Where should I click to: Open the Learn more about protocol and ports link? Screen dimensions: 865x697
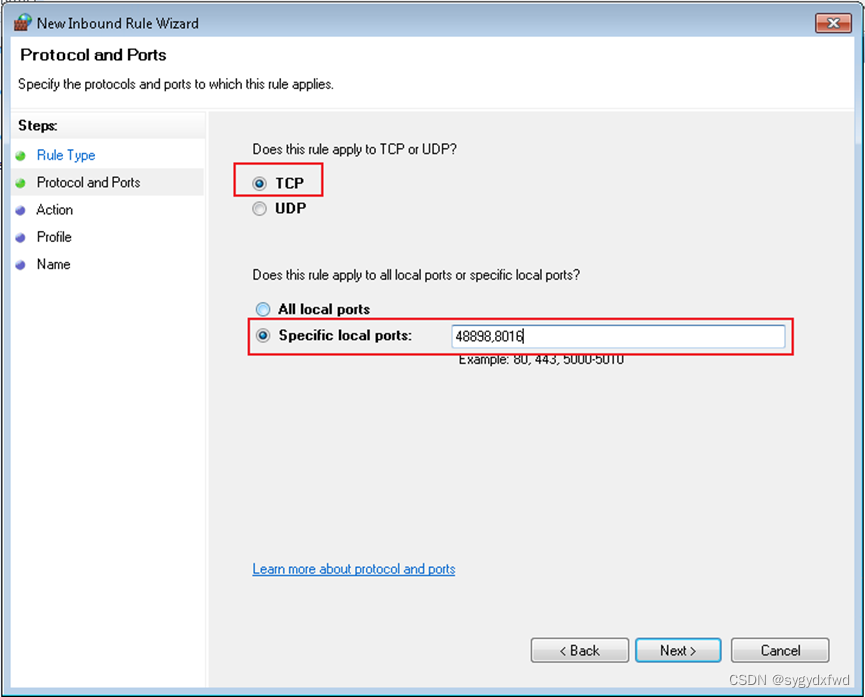354,569
